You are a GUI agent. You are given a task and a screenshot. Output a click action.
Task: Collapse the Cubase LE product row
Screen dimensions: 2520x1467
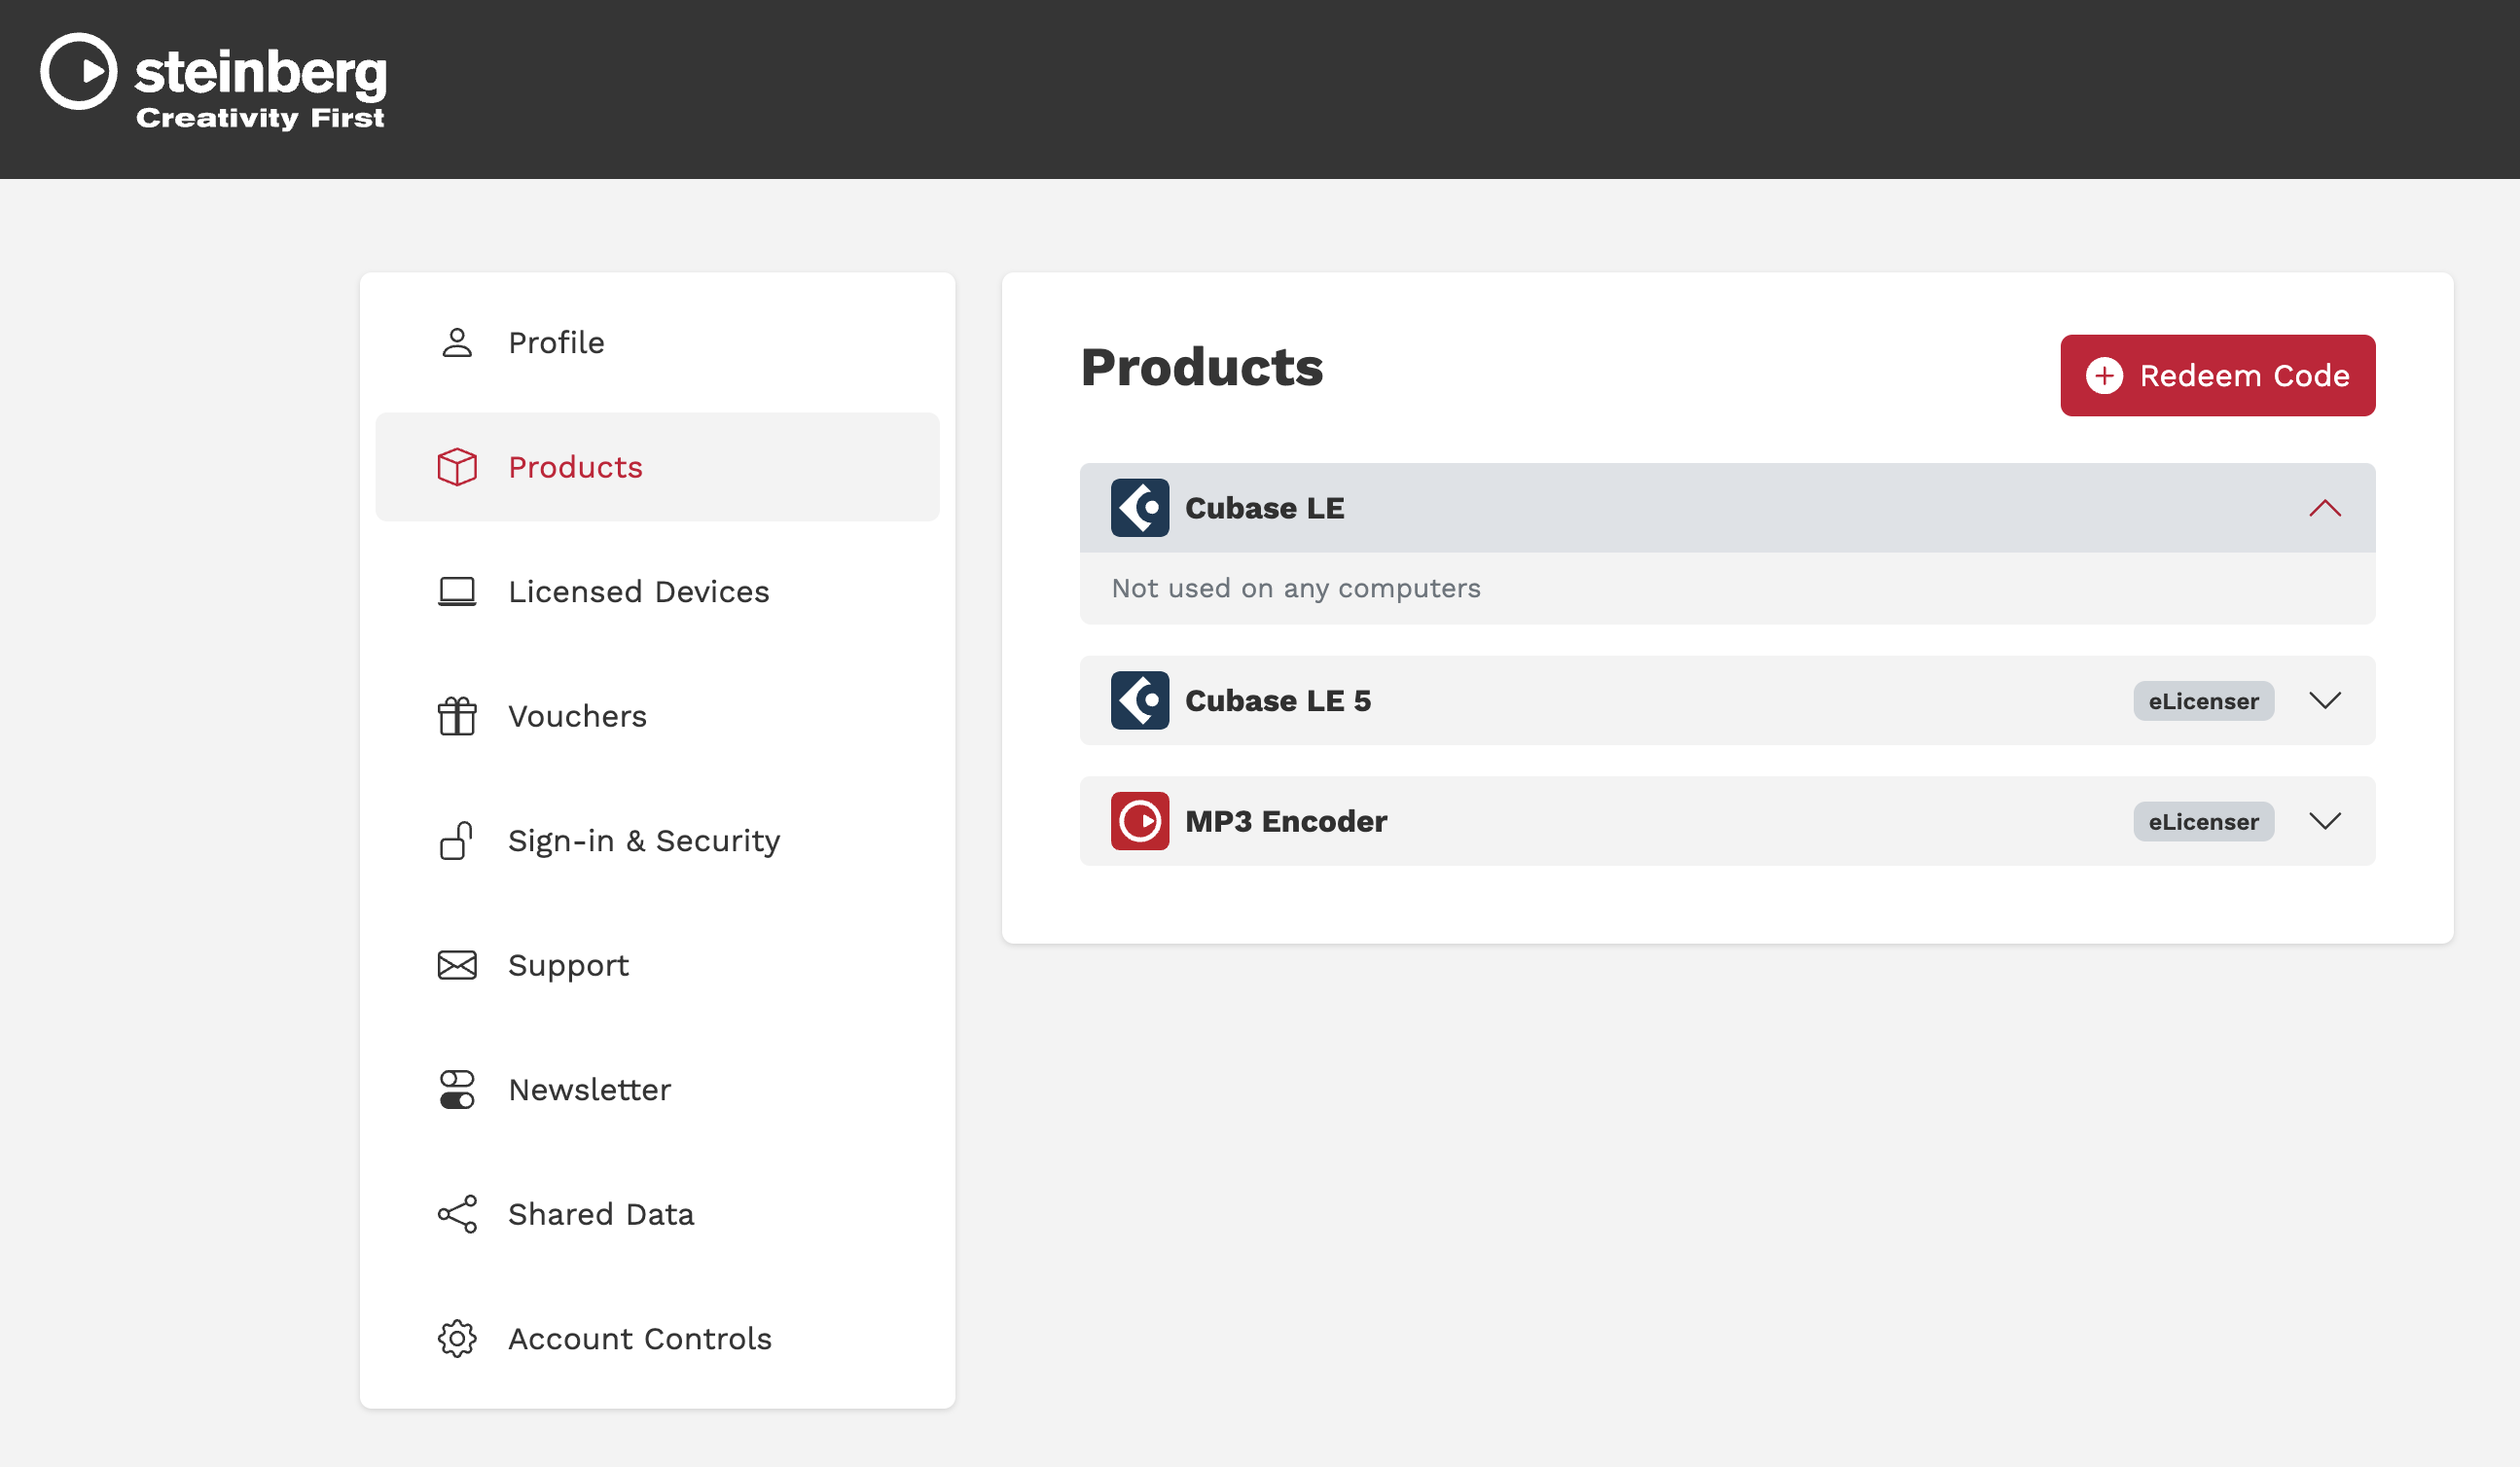(2325, 508)
